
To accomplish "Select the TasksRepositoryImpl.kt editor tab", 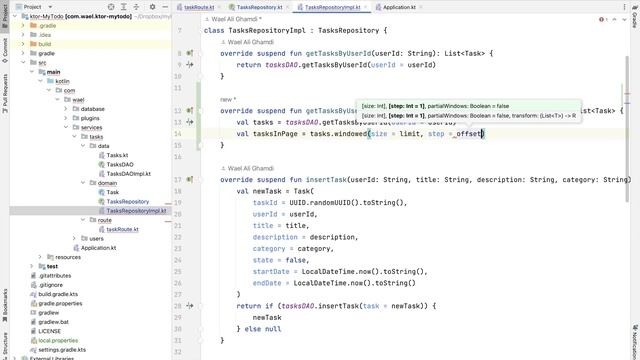I will tap(332, 7).
